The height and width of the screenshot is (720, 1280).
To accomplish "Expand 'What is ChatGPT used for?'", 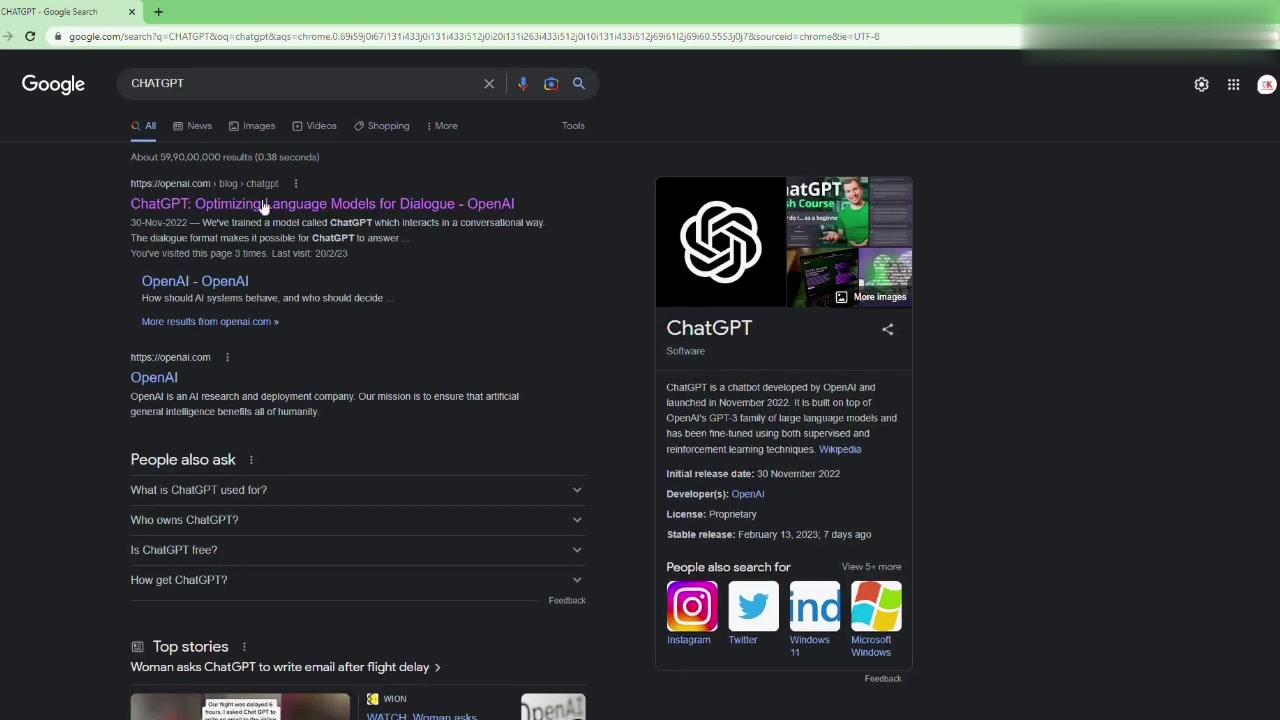I will [357, 490].
